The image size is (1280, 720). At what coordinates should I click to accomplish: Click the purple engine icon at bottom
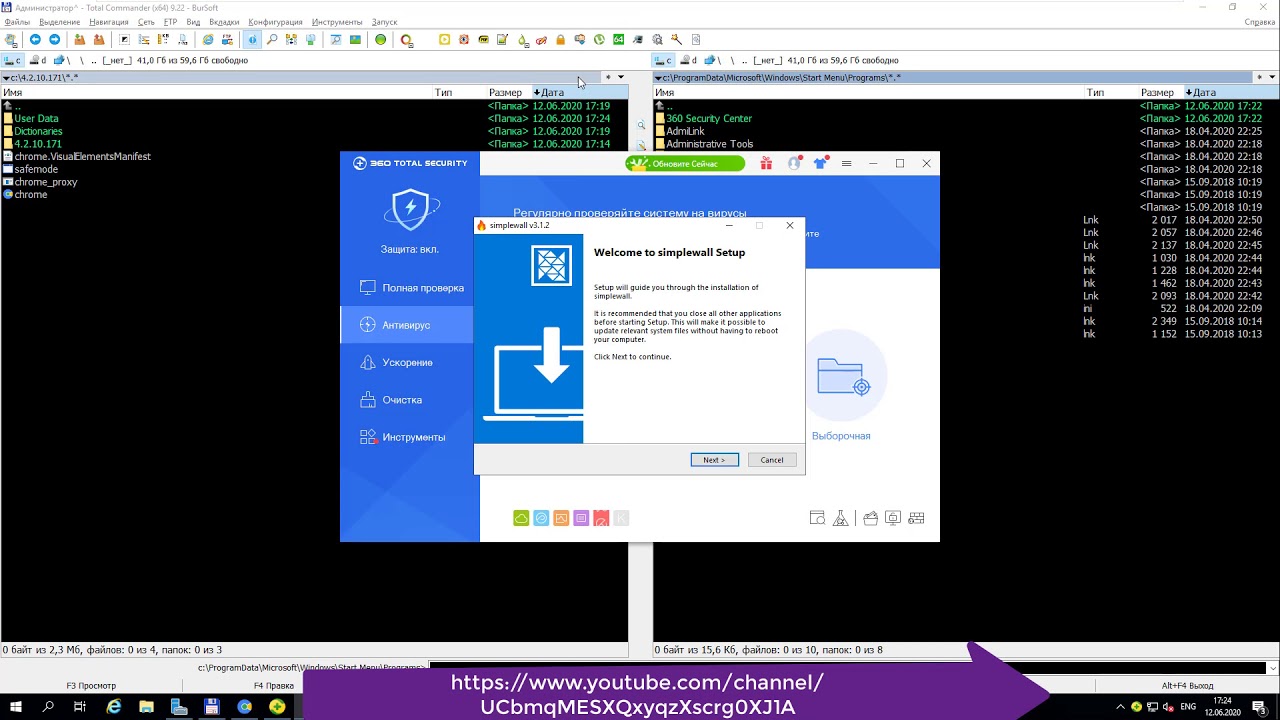tap(581, 518)
